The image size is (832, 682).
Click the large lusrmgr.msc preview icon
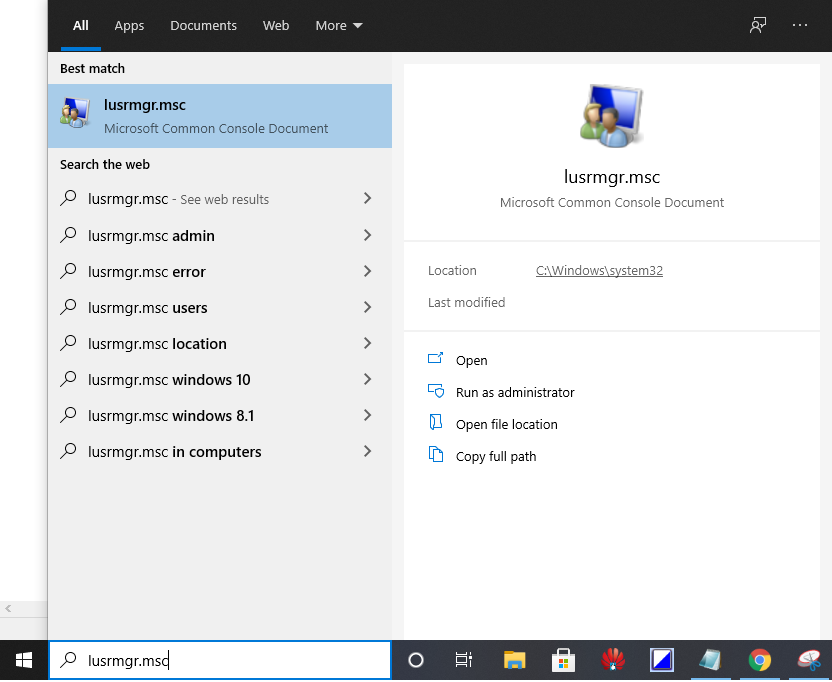point(611,115)
